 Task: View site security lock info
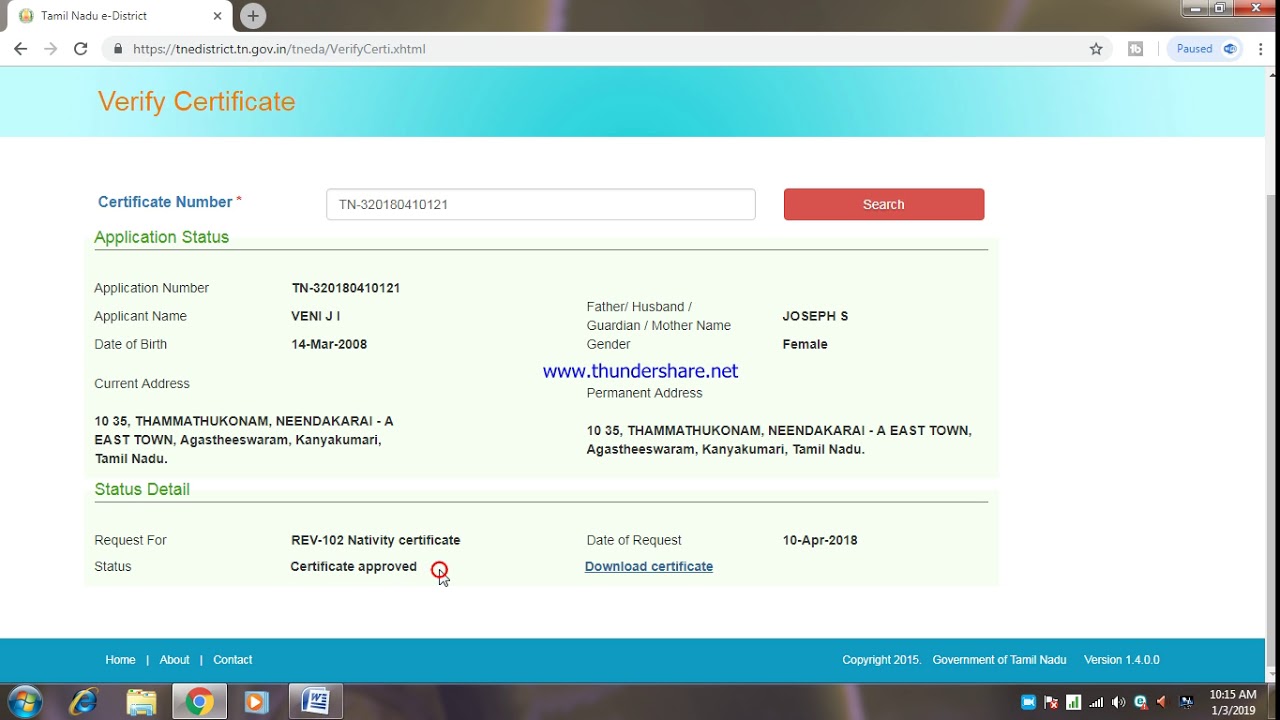(x=118, y=48)
